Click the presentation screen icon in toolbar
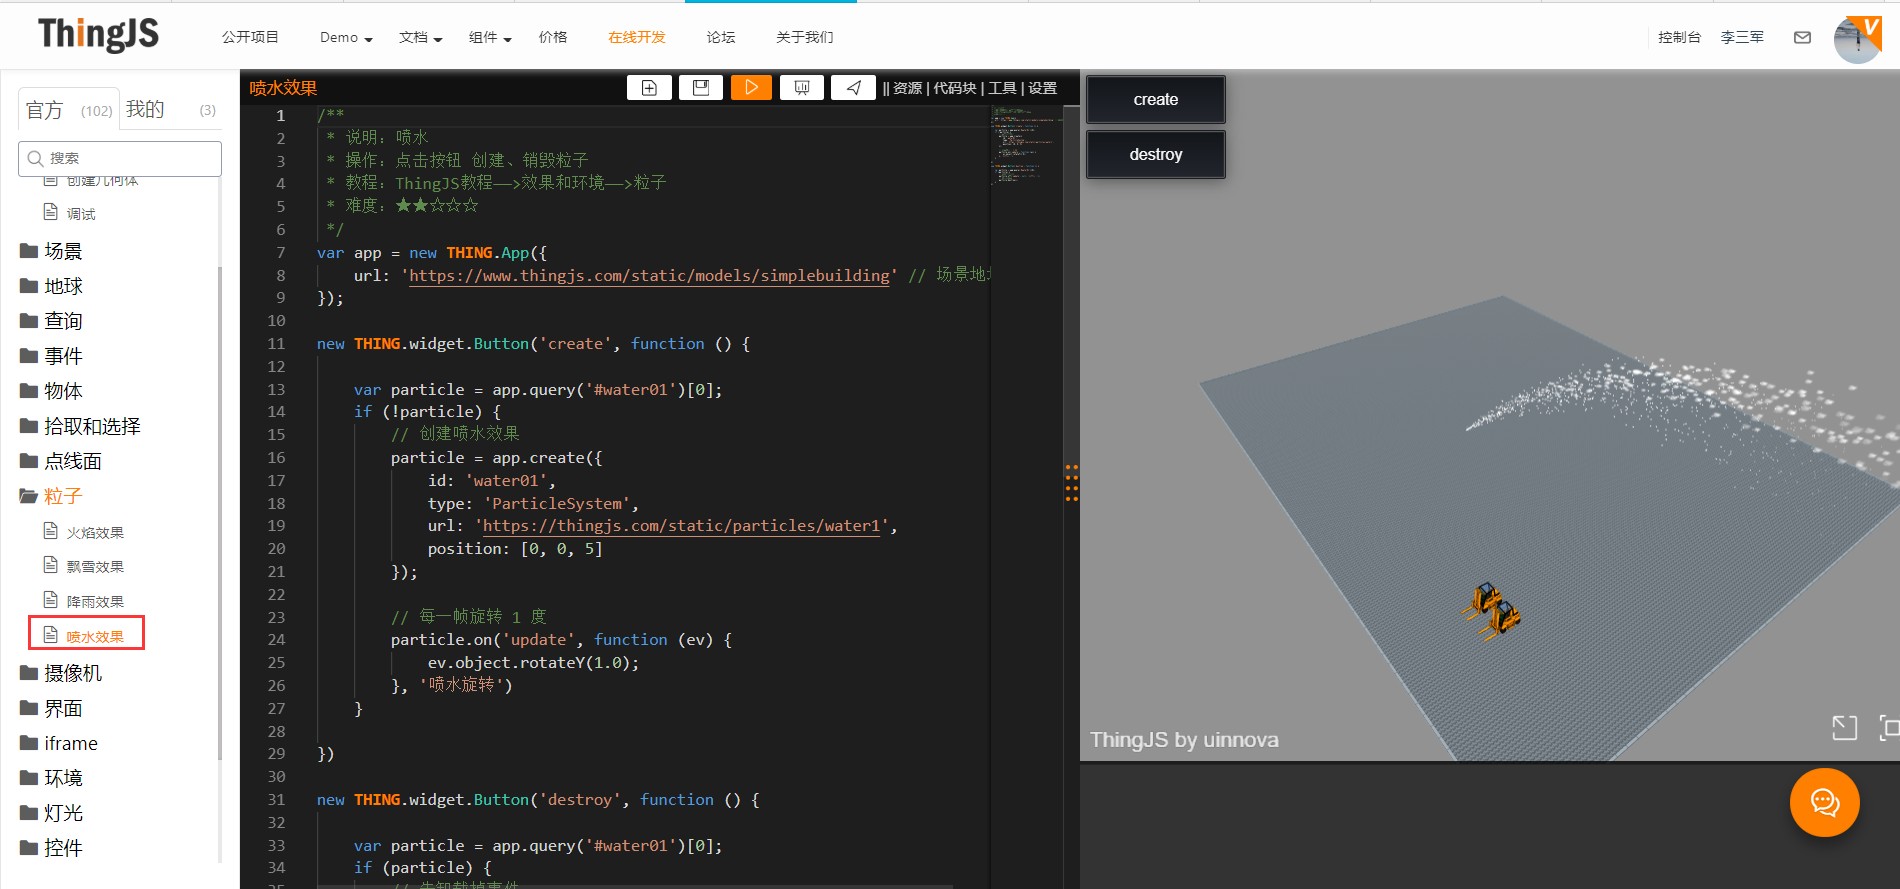Image resolution: width=1900 pixels, height=889 pixels. coord(802,88)
